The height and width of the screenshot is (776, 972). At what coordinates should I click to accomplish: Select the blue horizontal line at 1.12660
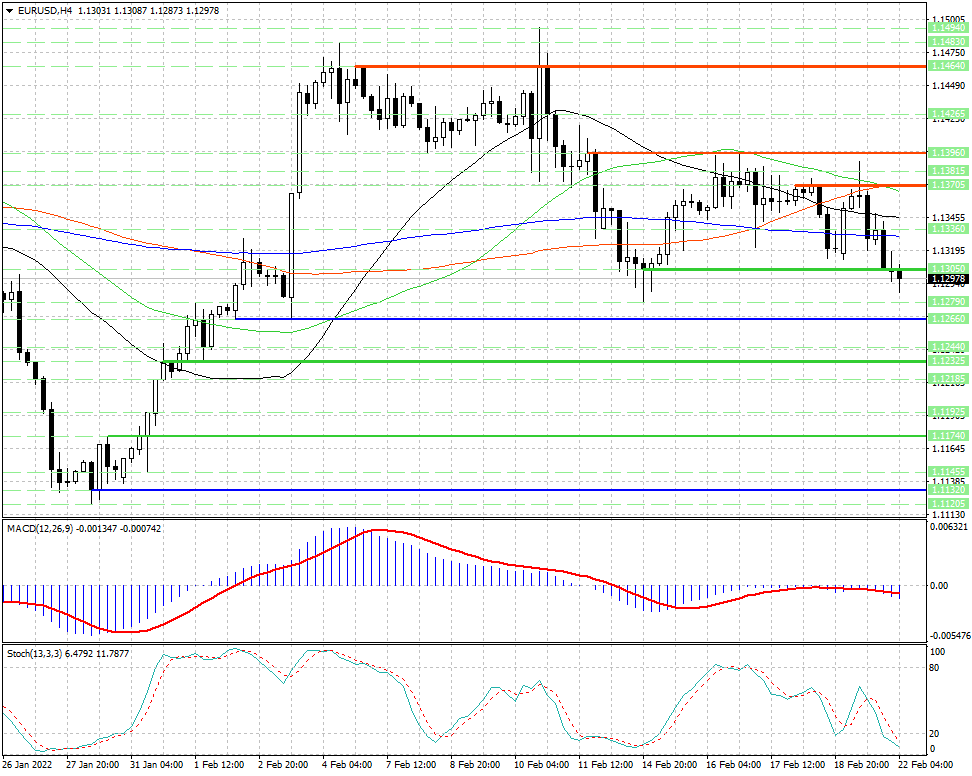click(581, 319)
